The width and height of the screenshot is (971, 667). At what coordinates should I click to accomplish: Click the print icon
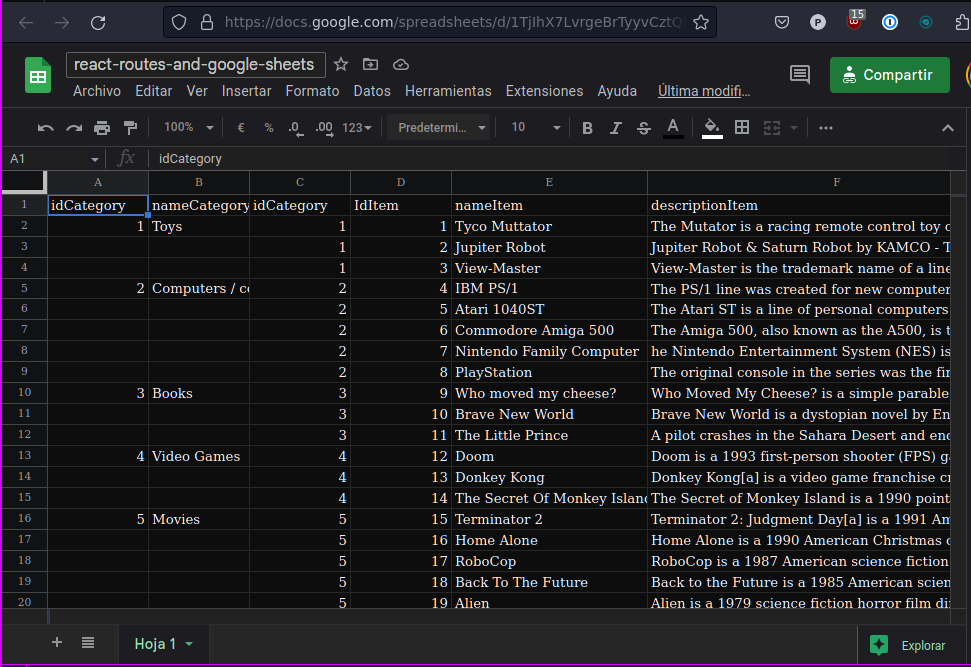(102, 128)
